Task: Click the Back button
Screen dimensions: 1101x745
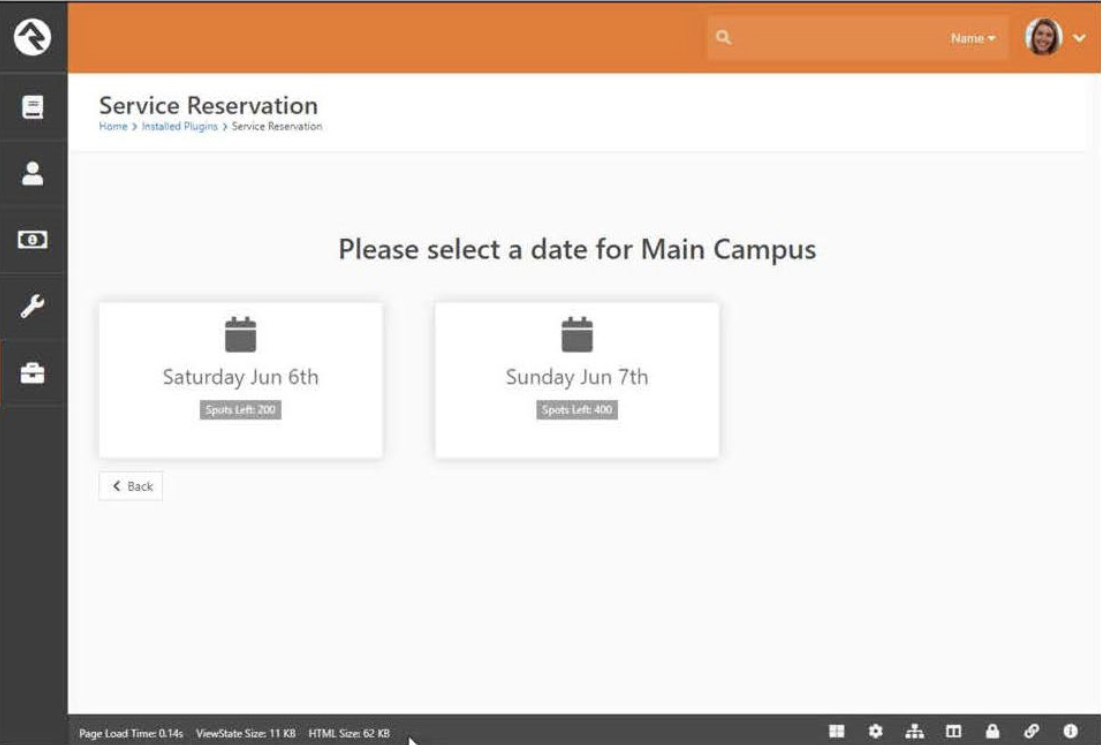Action: (x=131, y=486)
